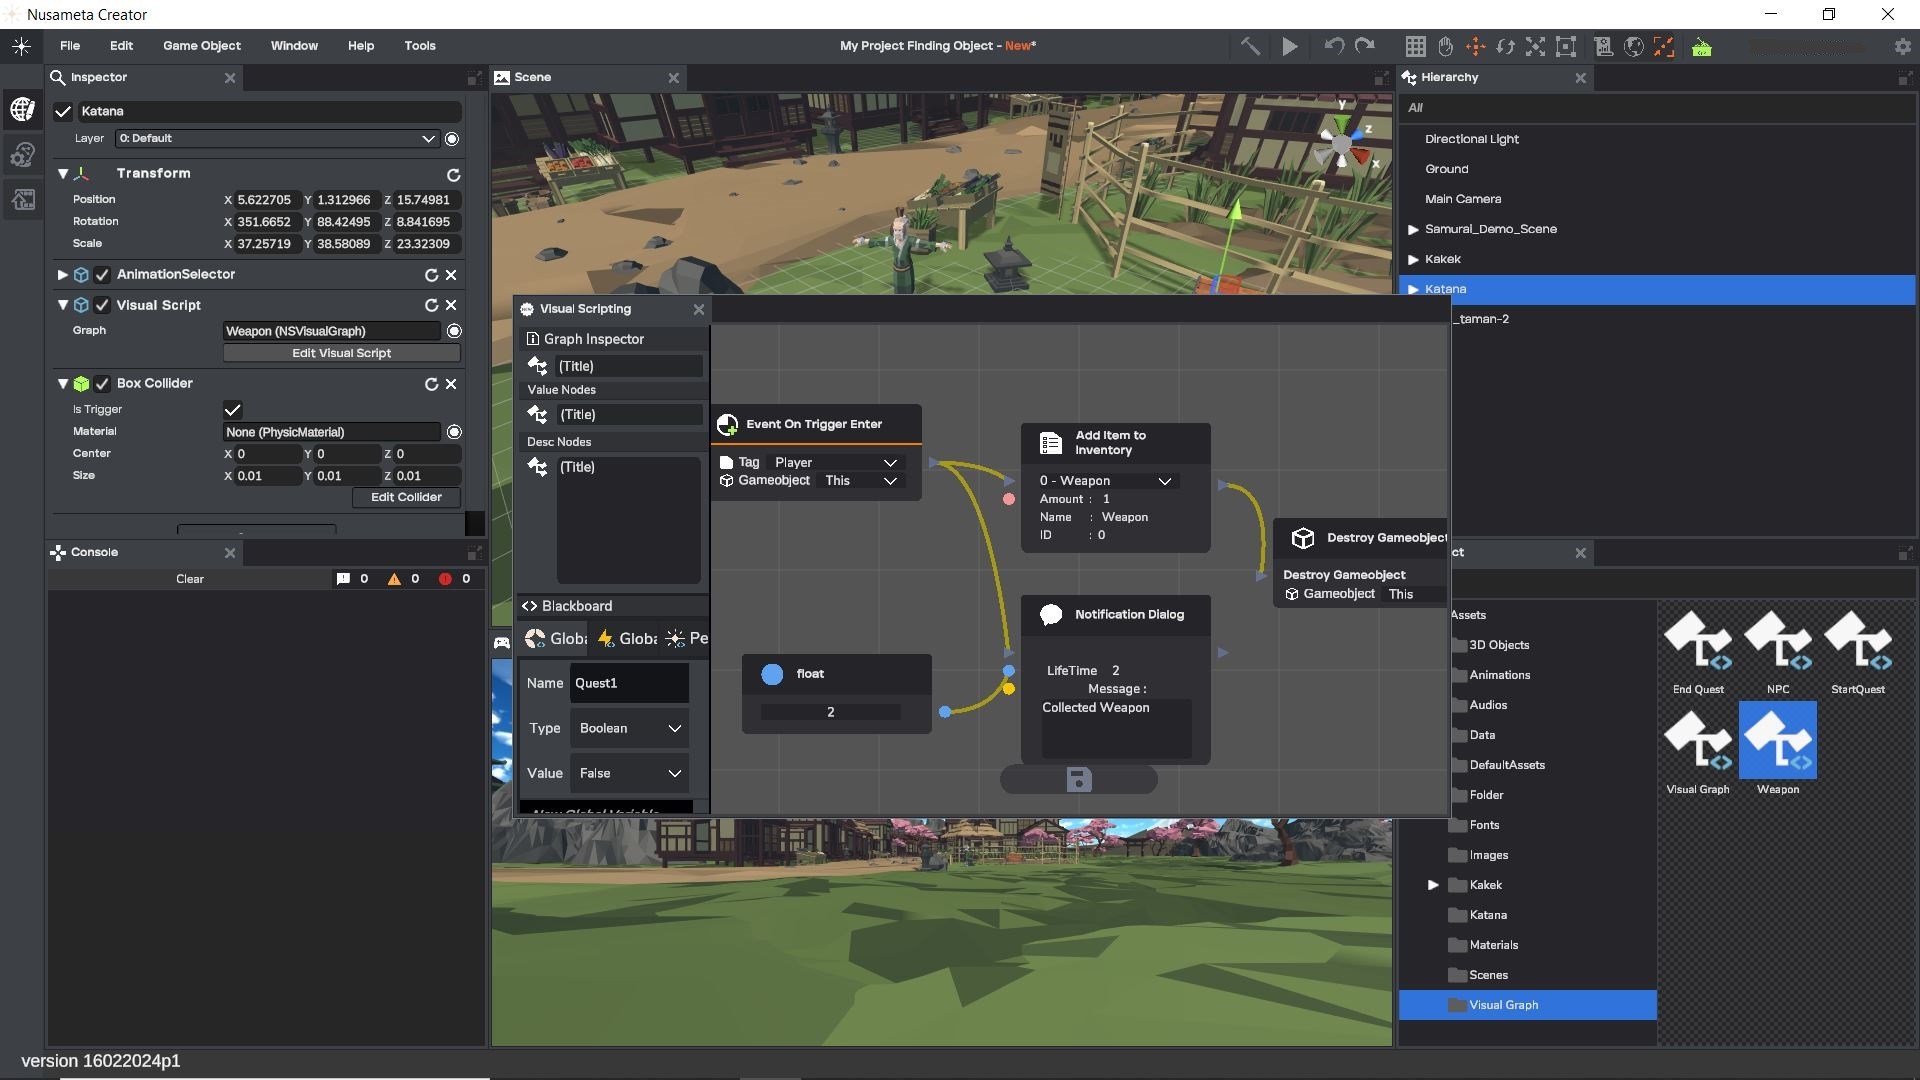Screen dimensions: 1920x1080
Task: Open the Game Object menu
Action: coord(201,46)
